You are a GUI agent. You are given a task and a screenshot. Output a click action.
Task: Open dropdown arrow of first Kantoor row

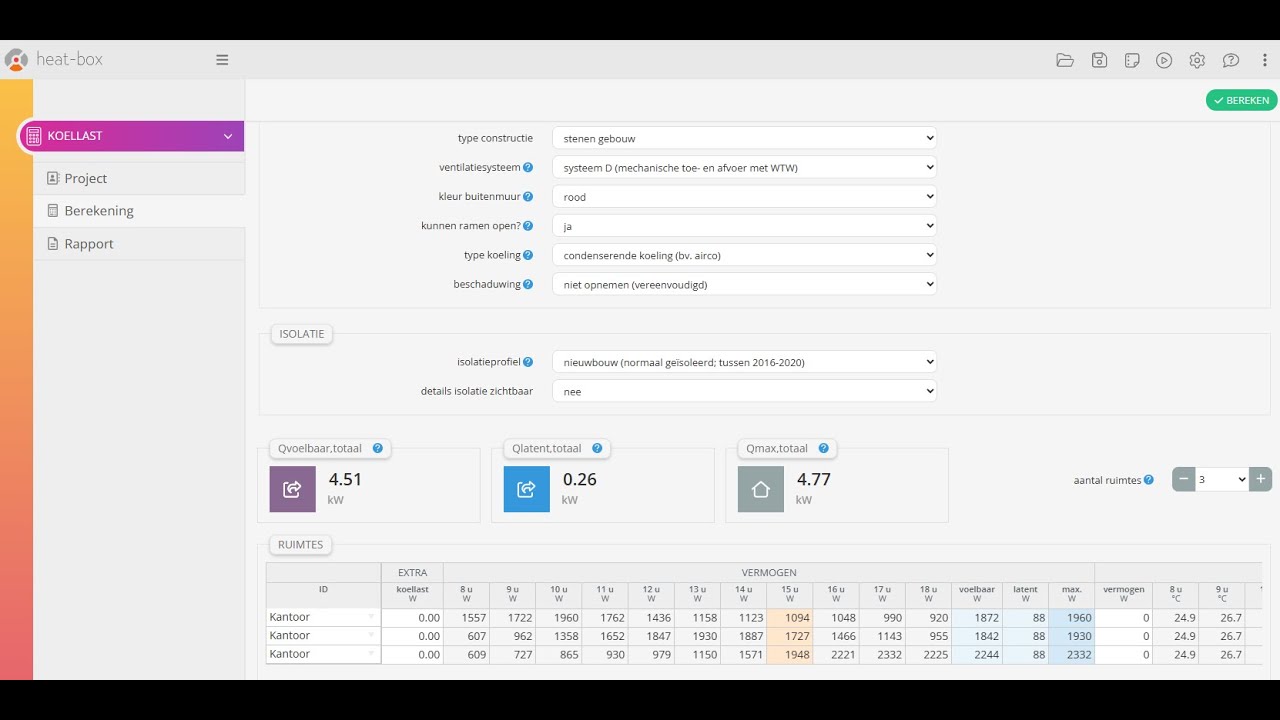(371, 617)
